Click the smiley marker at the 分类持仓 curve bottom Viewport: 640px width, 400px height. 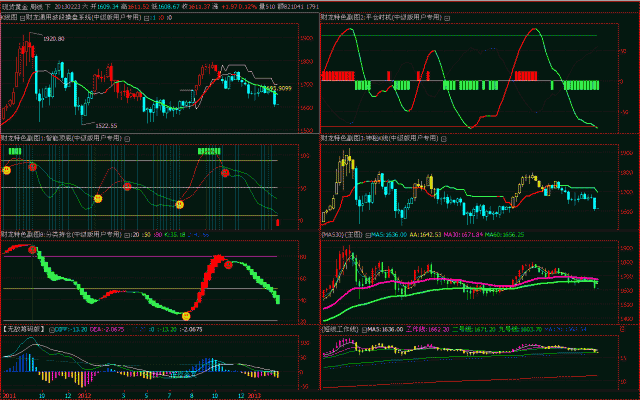pos(185,316)
